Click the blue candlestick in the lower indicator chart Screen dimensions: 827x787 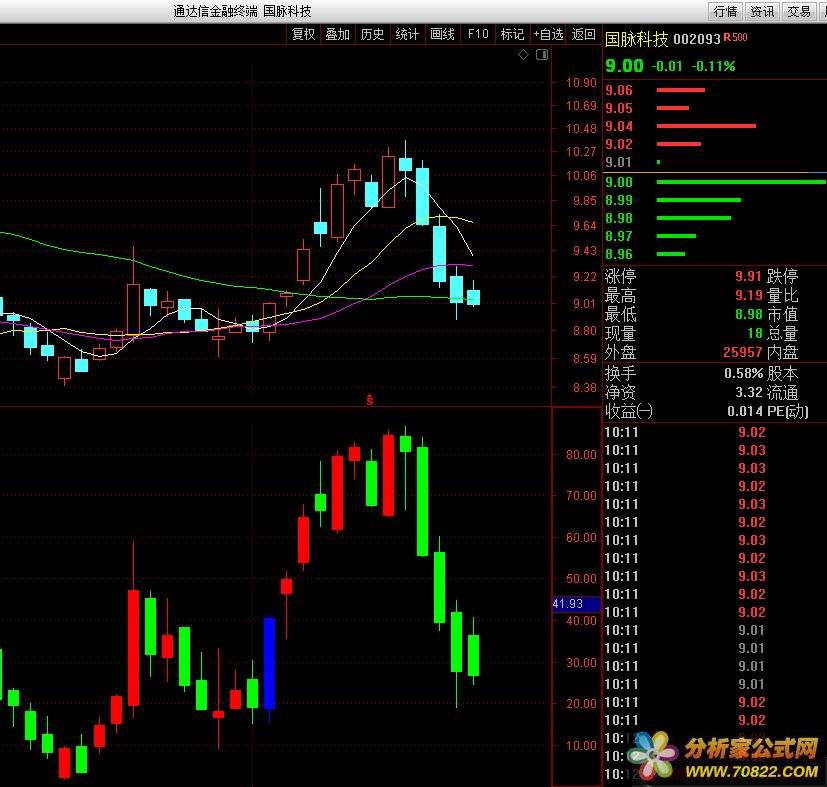click(270, 664)
